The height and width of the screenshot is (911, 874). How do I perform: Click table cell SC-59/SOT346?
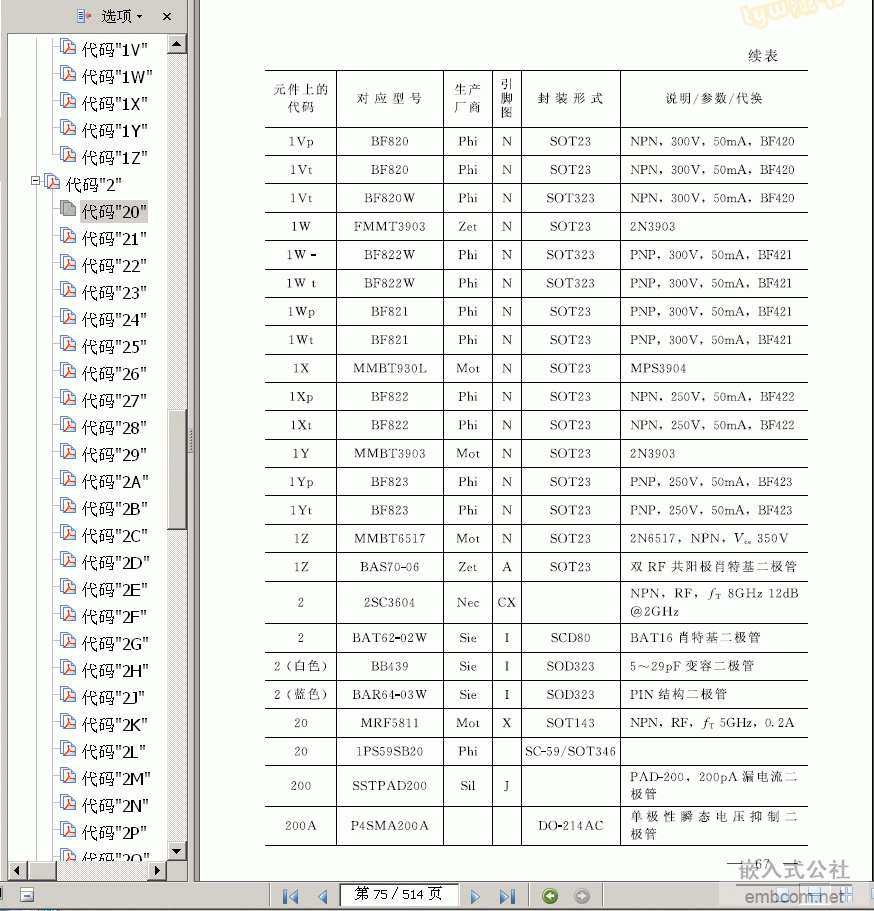(x=570, y=751)
